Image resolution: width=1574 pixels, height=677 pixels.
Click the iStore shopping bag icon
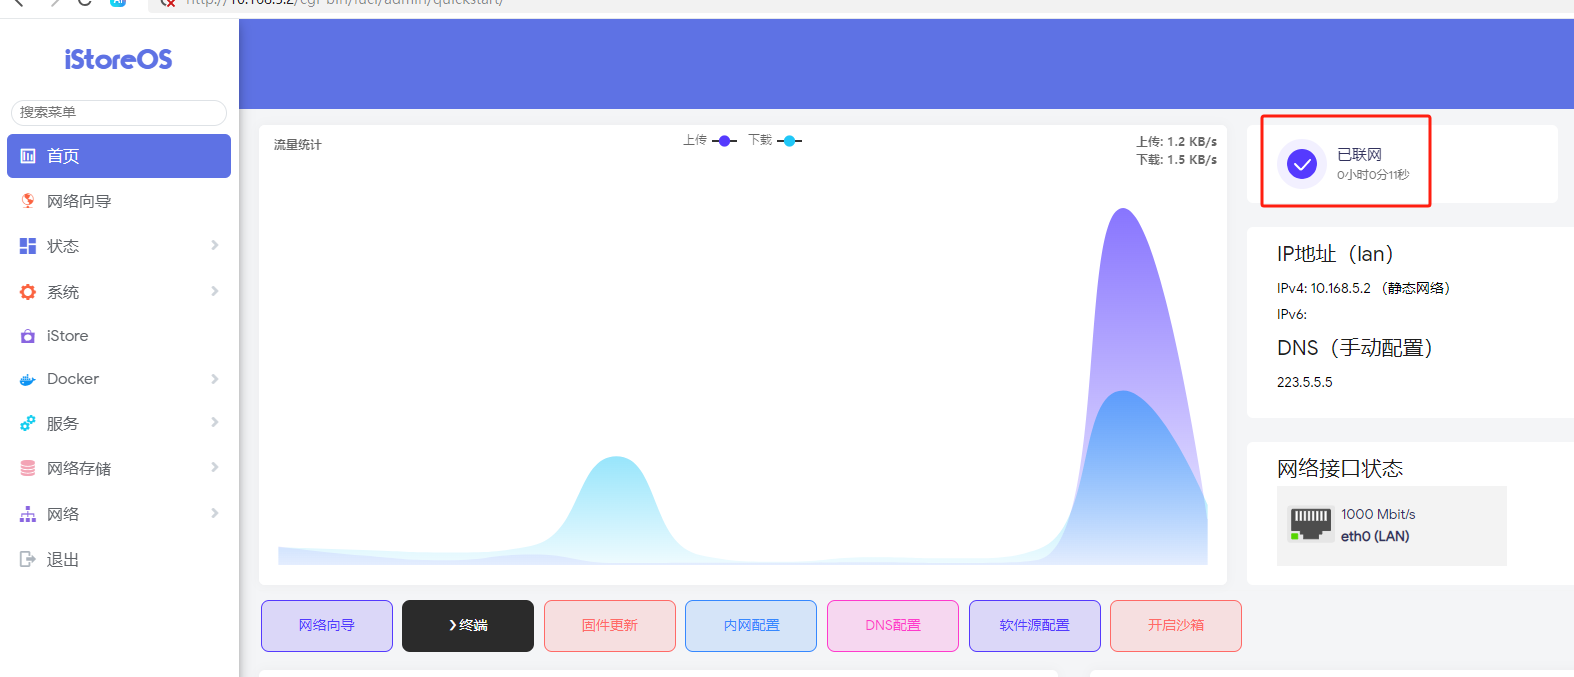coord(28,336)
